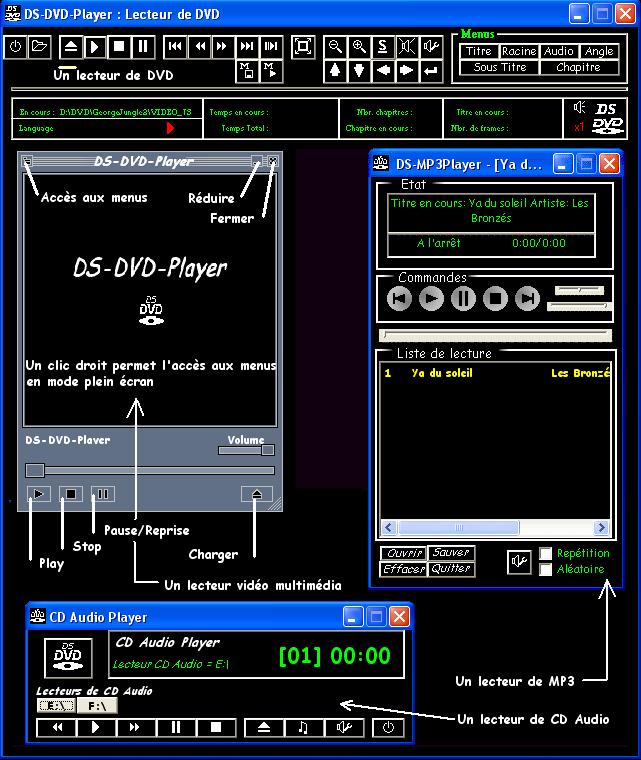Open the music note tracks icon in CD Audio Player
The height and width of the screenshot is (760, 641).
(x=303, y=728)
